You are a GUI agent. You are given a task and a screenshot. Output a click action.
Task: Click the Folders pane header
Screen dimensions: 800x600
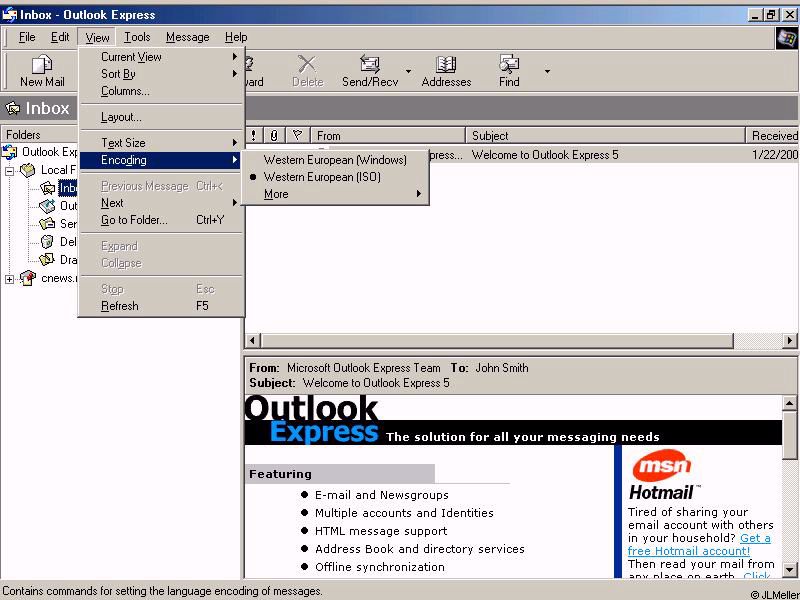tap(39, 135)
